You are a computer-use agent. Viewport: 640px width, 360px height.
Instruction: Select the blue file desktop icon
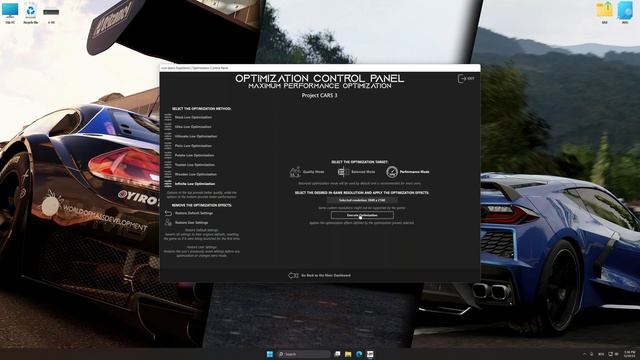pyautogui.click(x=625, y=12)
